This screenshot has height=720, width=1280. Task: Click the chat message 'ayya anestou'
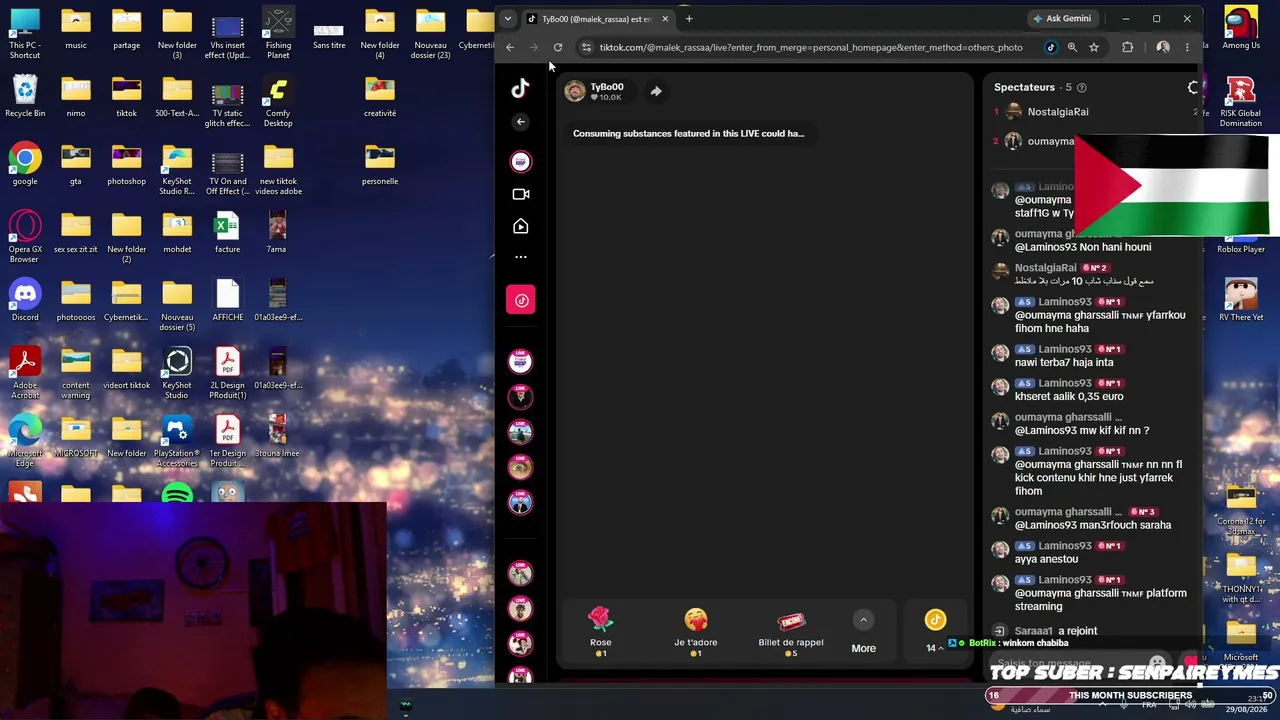(x=1046, y=560)
